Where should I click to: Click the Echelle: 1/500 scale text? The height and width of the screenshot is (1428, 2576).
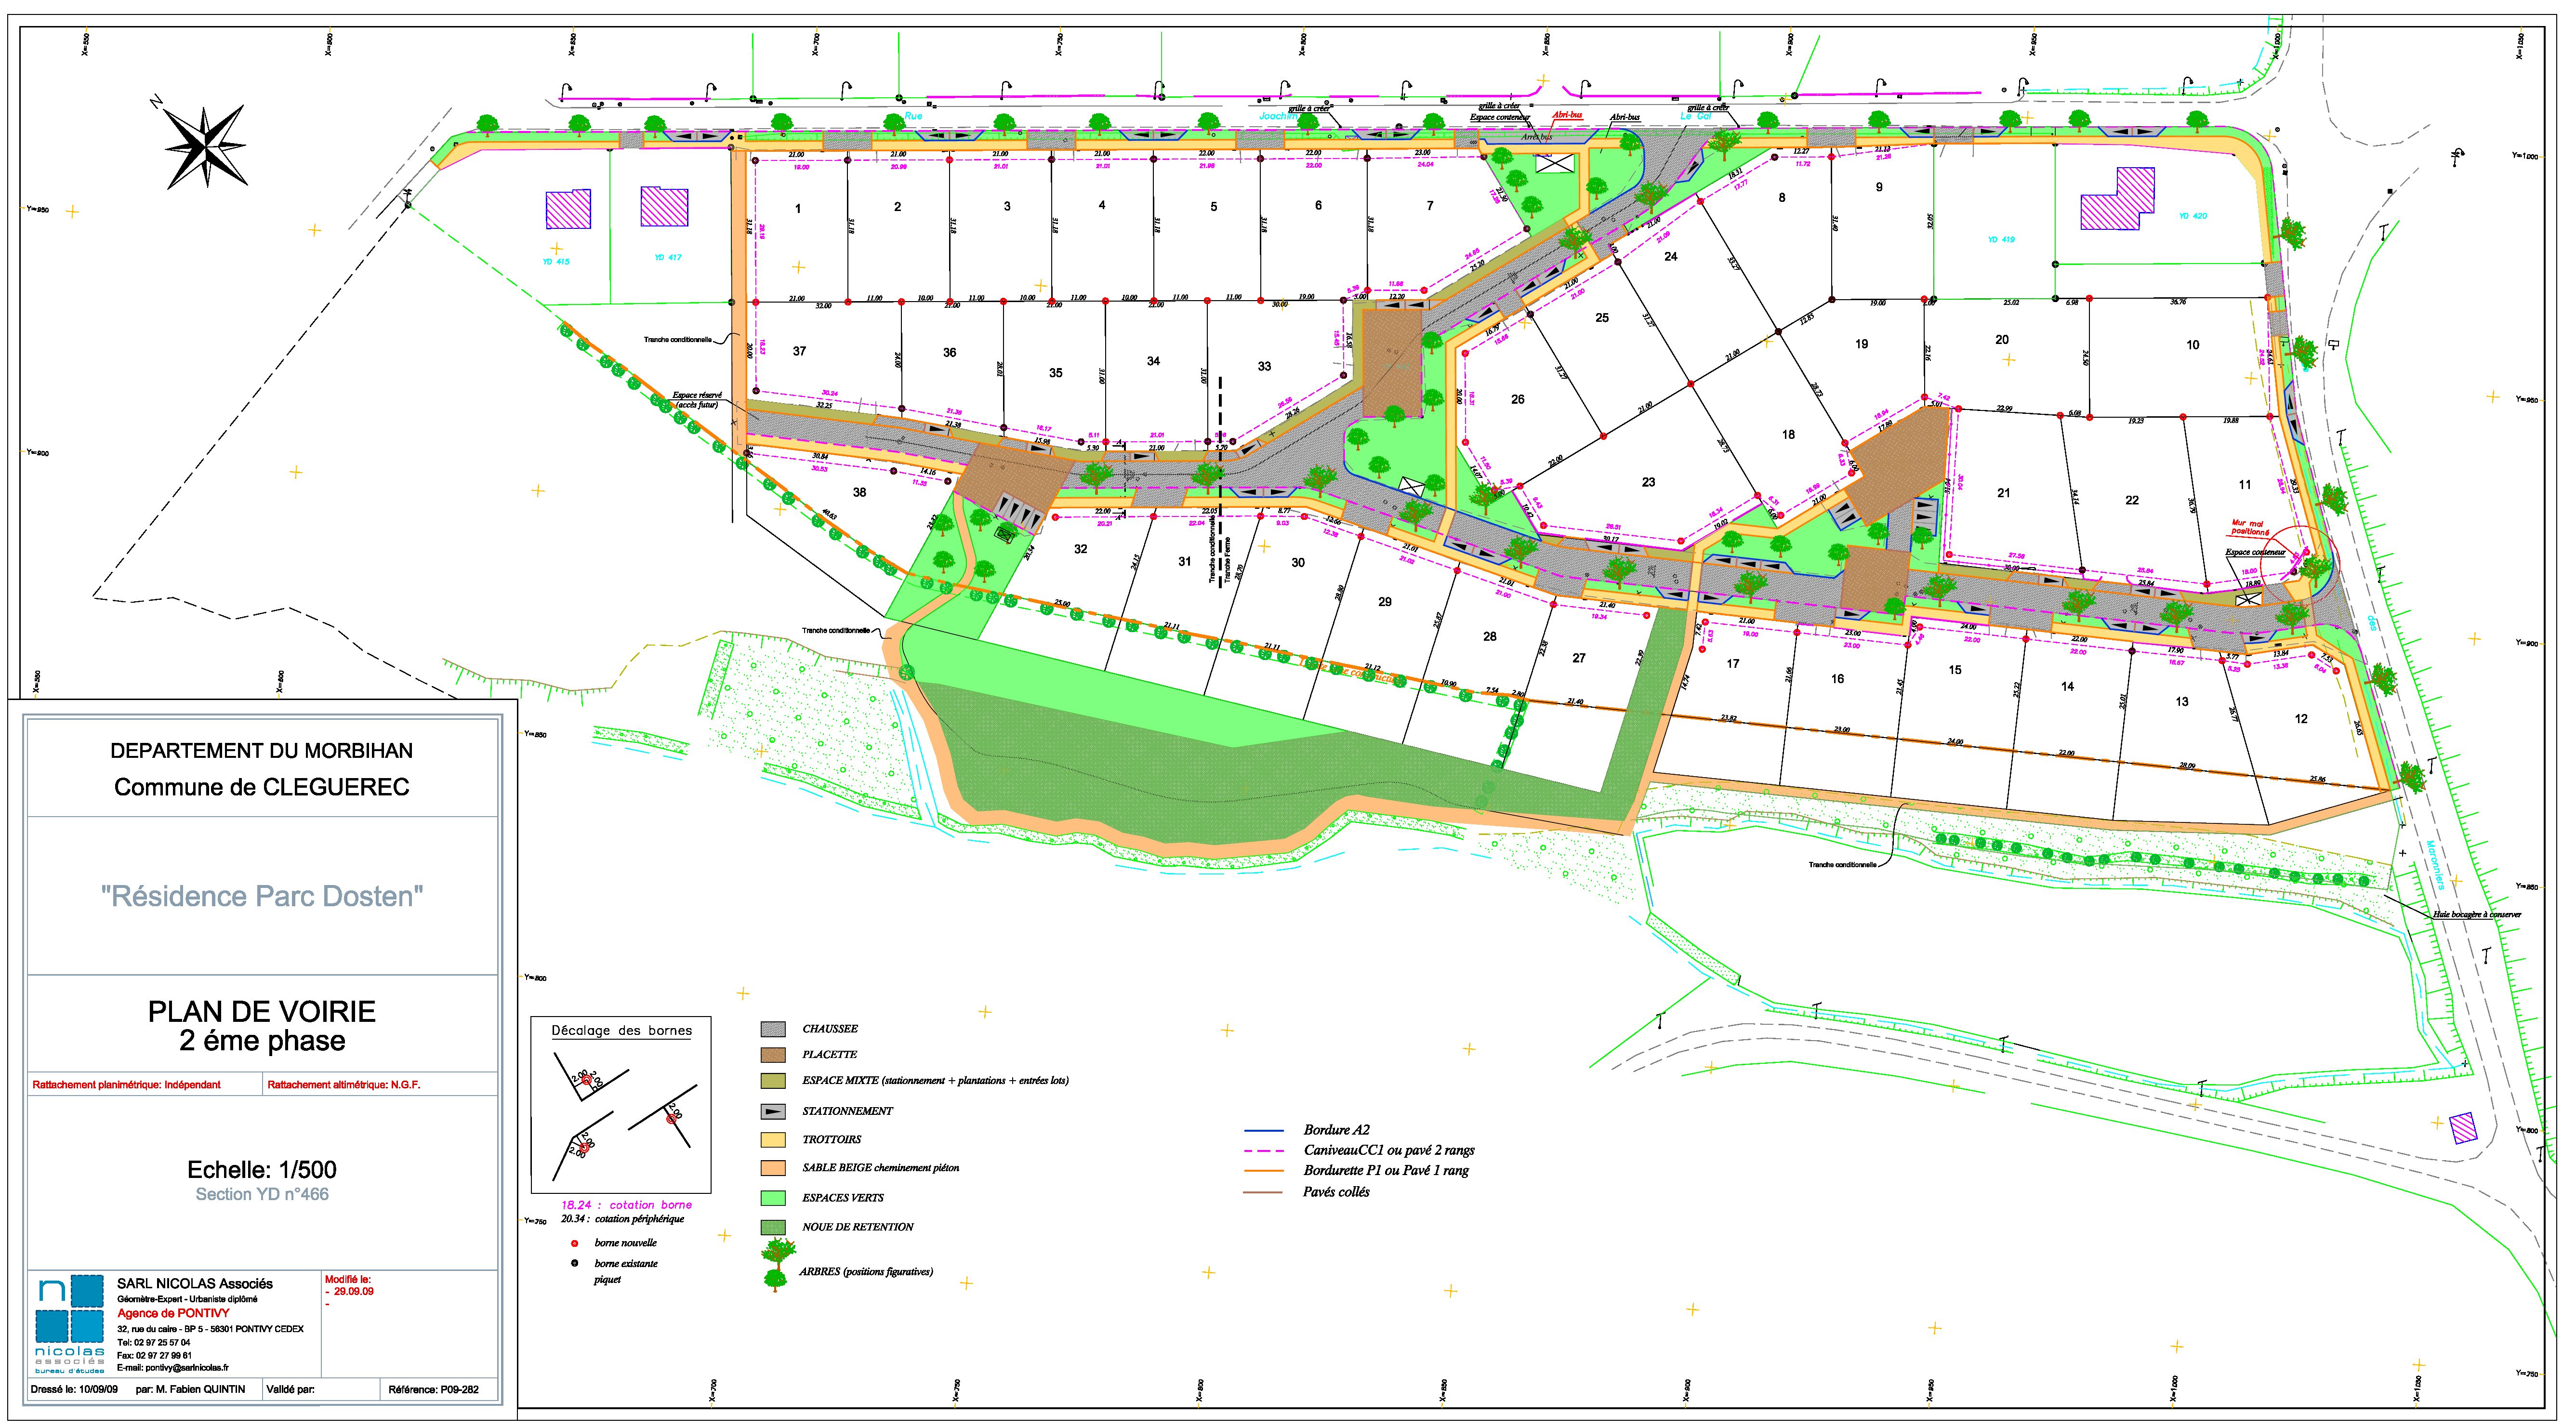pyautogui.click(x=262, y=1170)
